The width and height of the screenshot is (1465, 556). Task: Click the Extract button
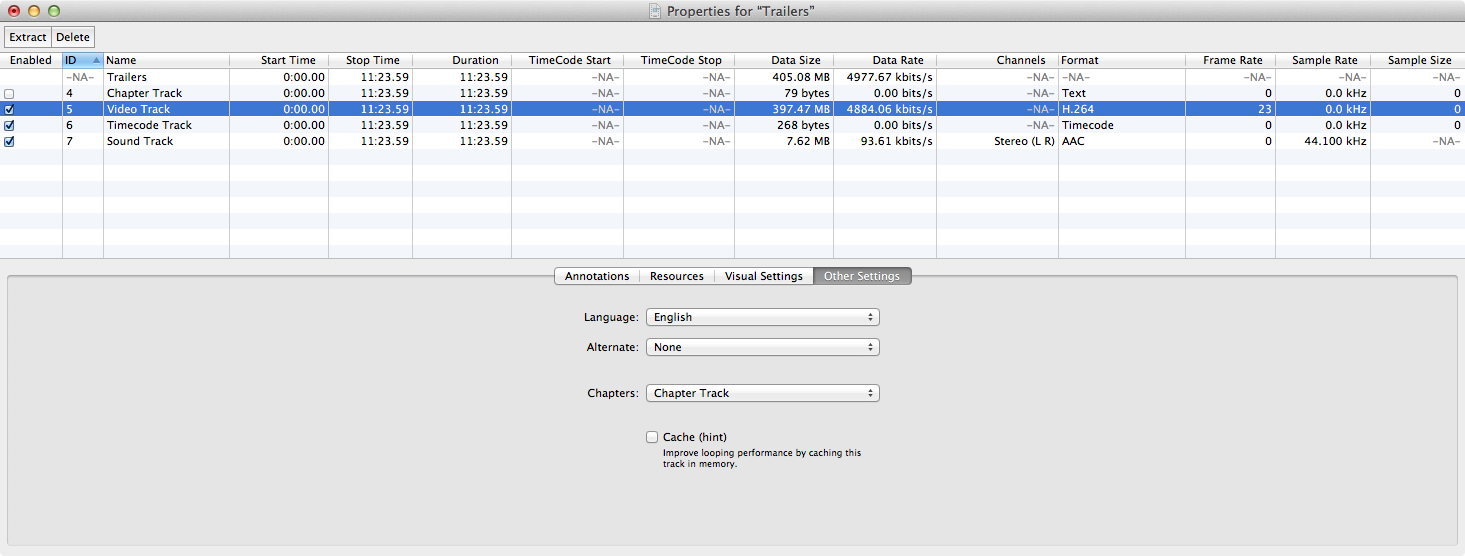point(28,37)
